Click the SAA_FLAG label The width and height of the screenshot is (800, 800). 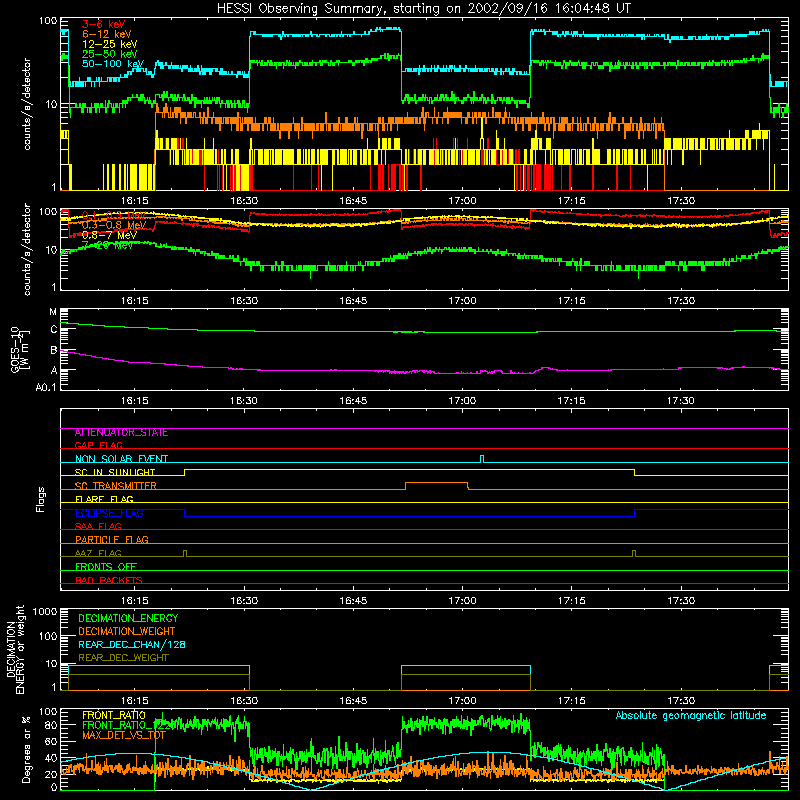coord(98,527)
